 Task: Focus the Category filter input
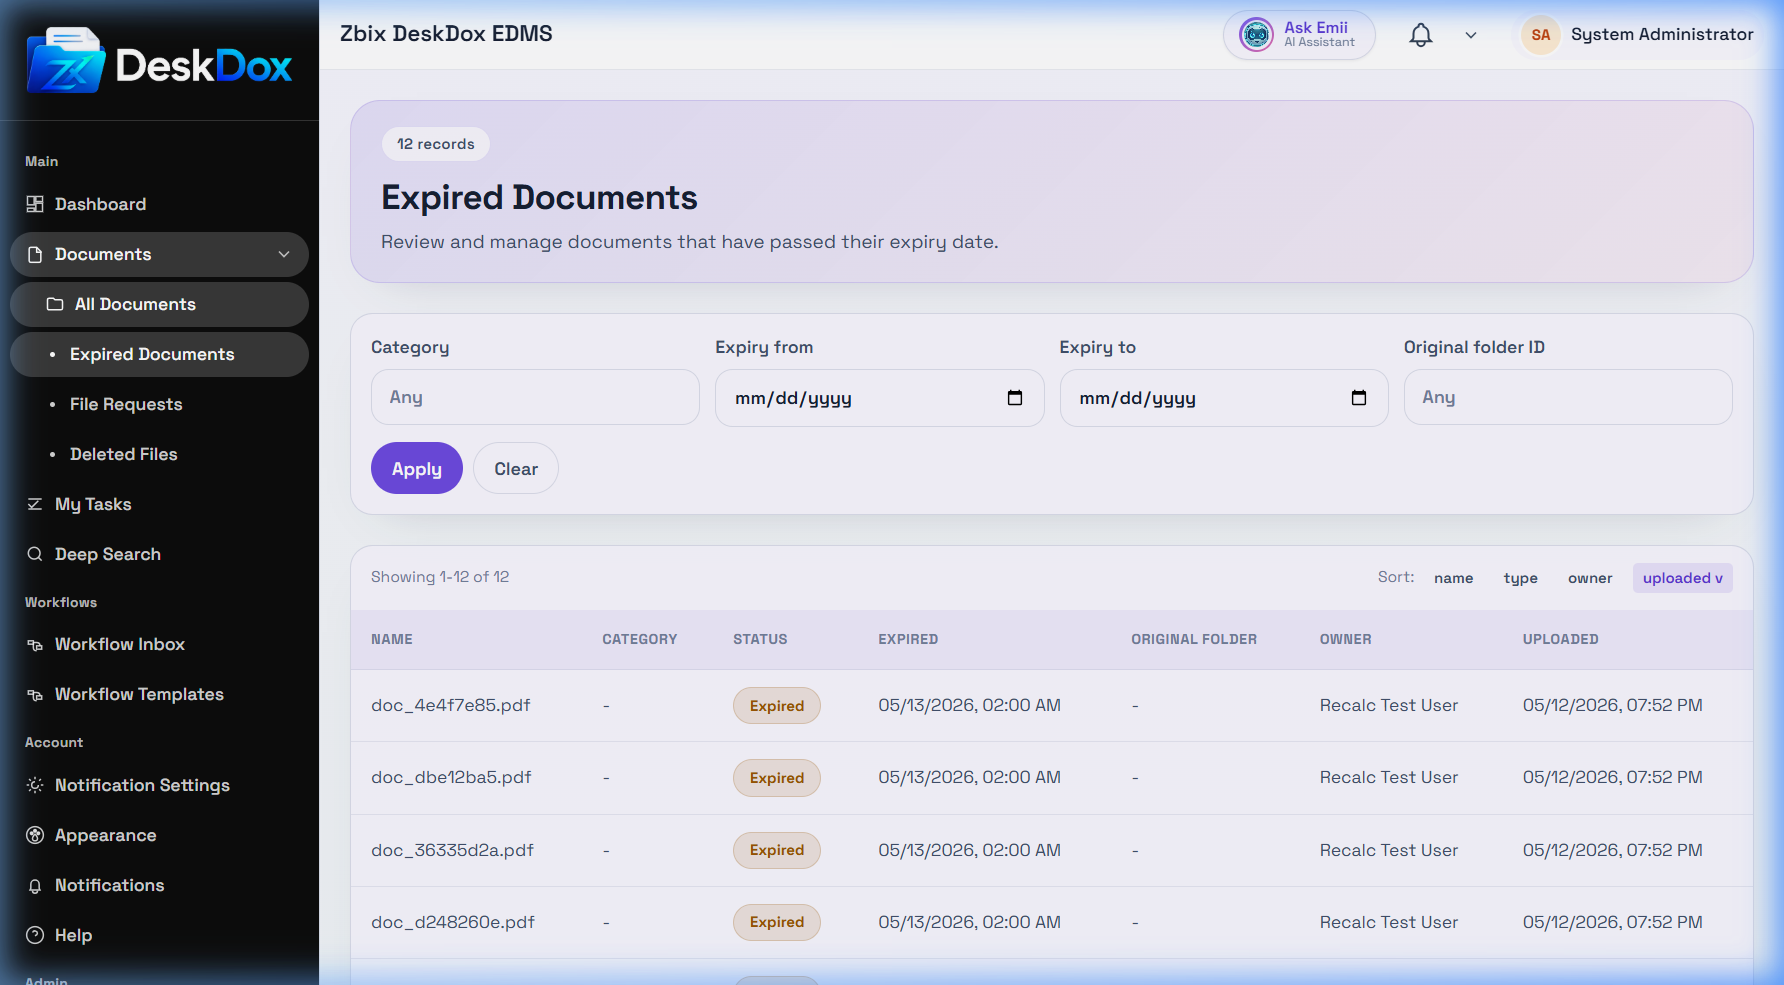(535, 397)
